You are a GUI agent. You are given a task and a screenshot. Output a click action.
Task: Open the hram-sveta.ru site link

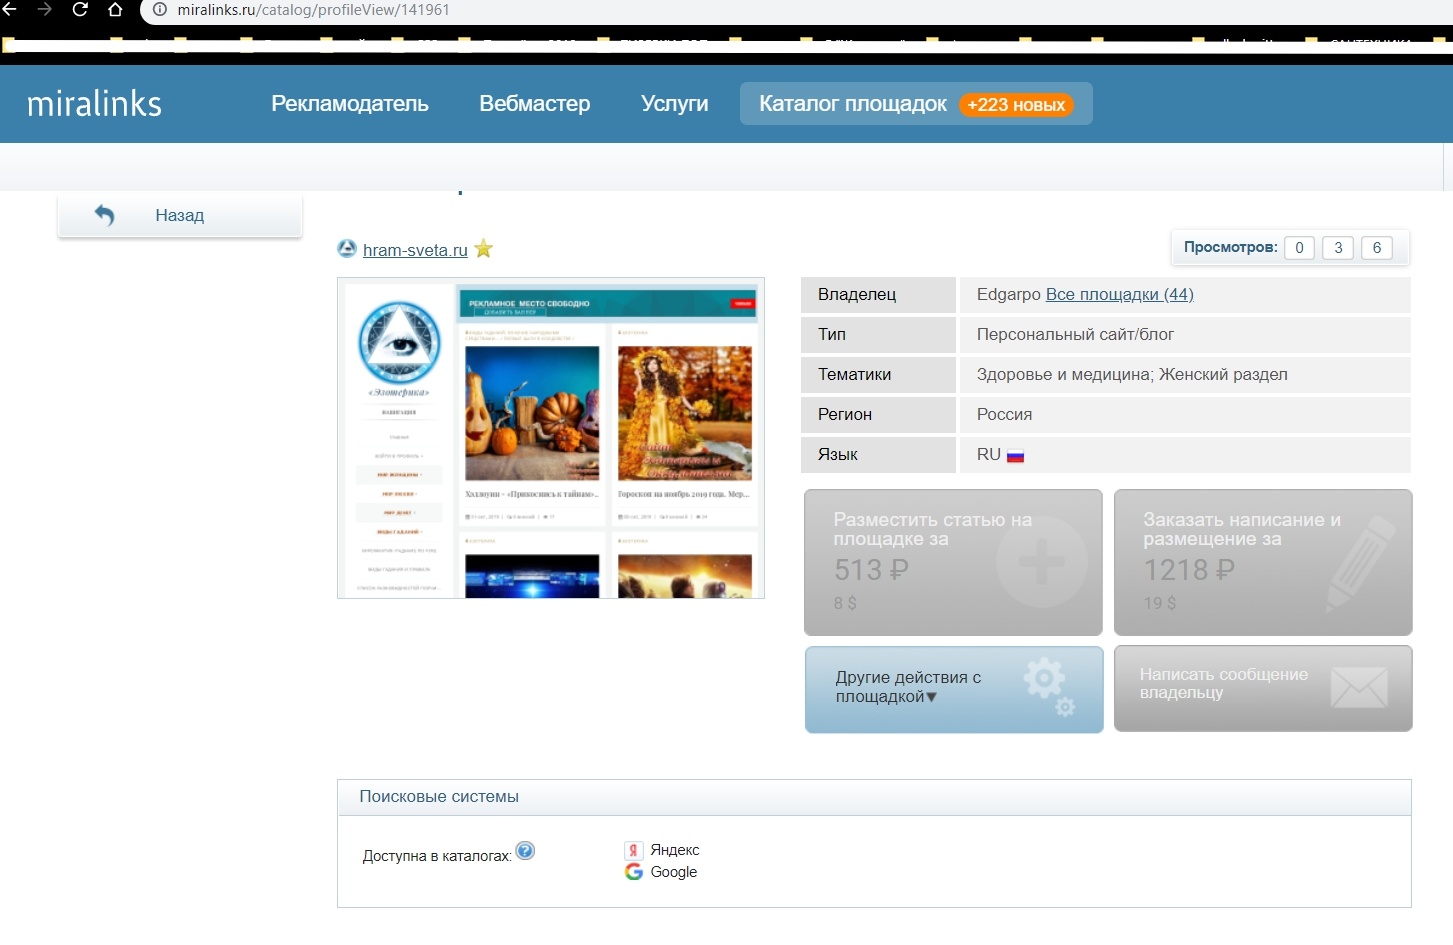coord(415,250)
